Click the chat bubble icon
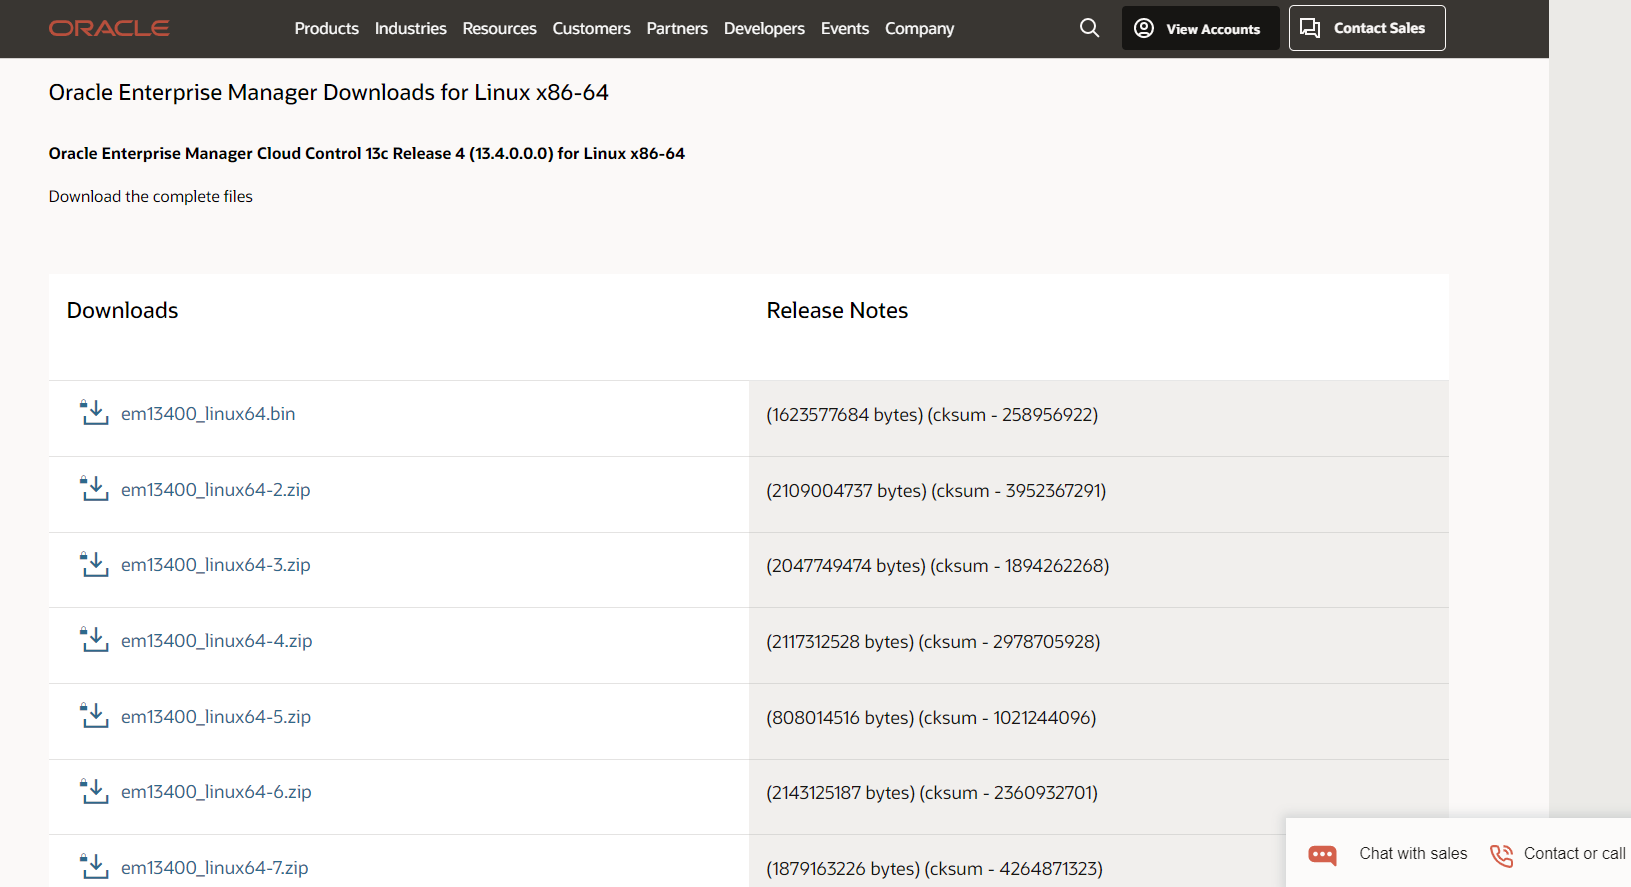The height and width of the screenshot is (887, 1631). [x=1322, y=855]
